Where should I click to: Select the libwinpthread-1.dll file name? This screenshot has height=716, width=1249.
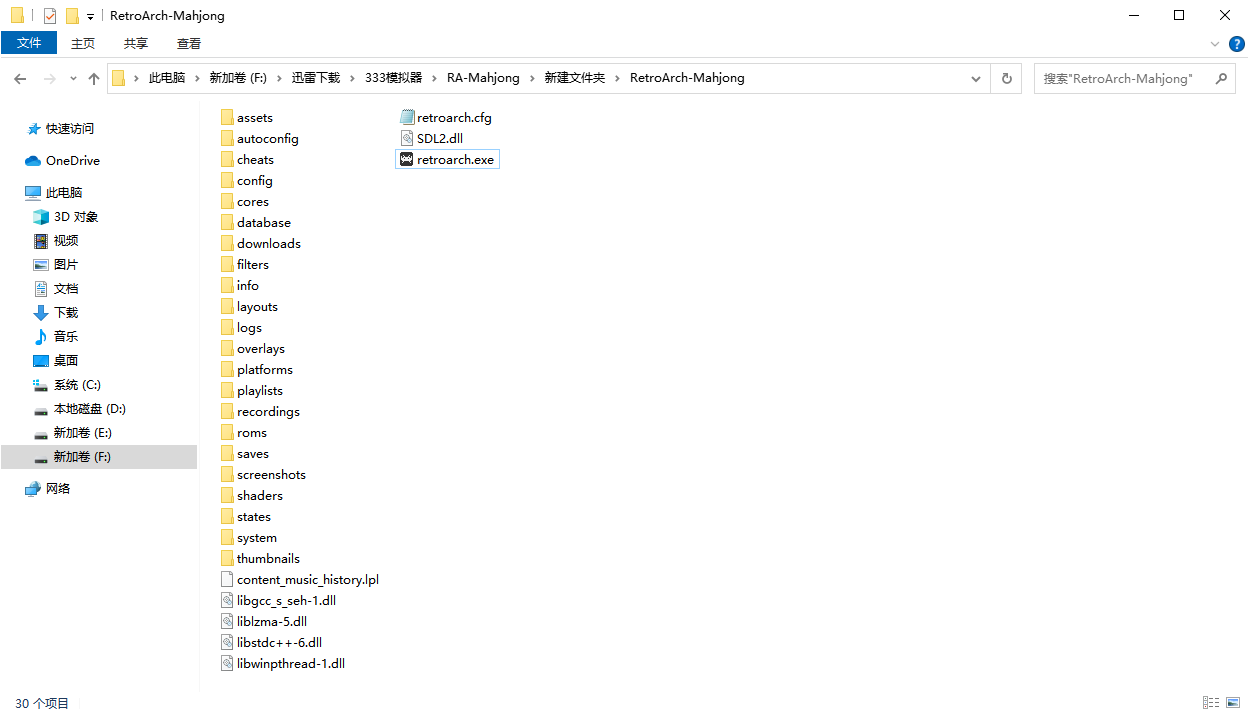click(291, 663)
